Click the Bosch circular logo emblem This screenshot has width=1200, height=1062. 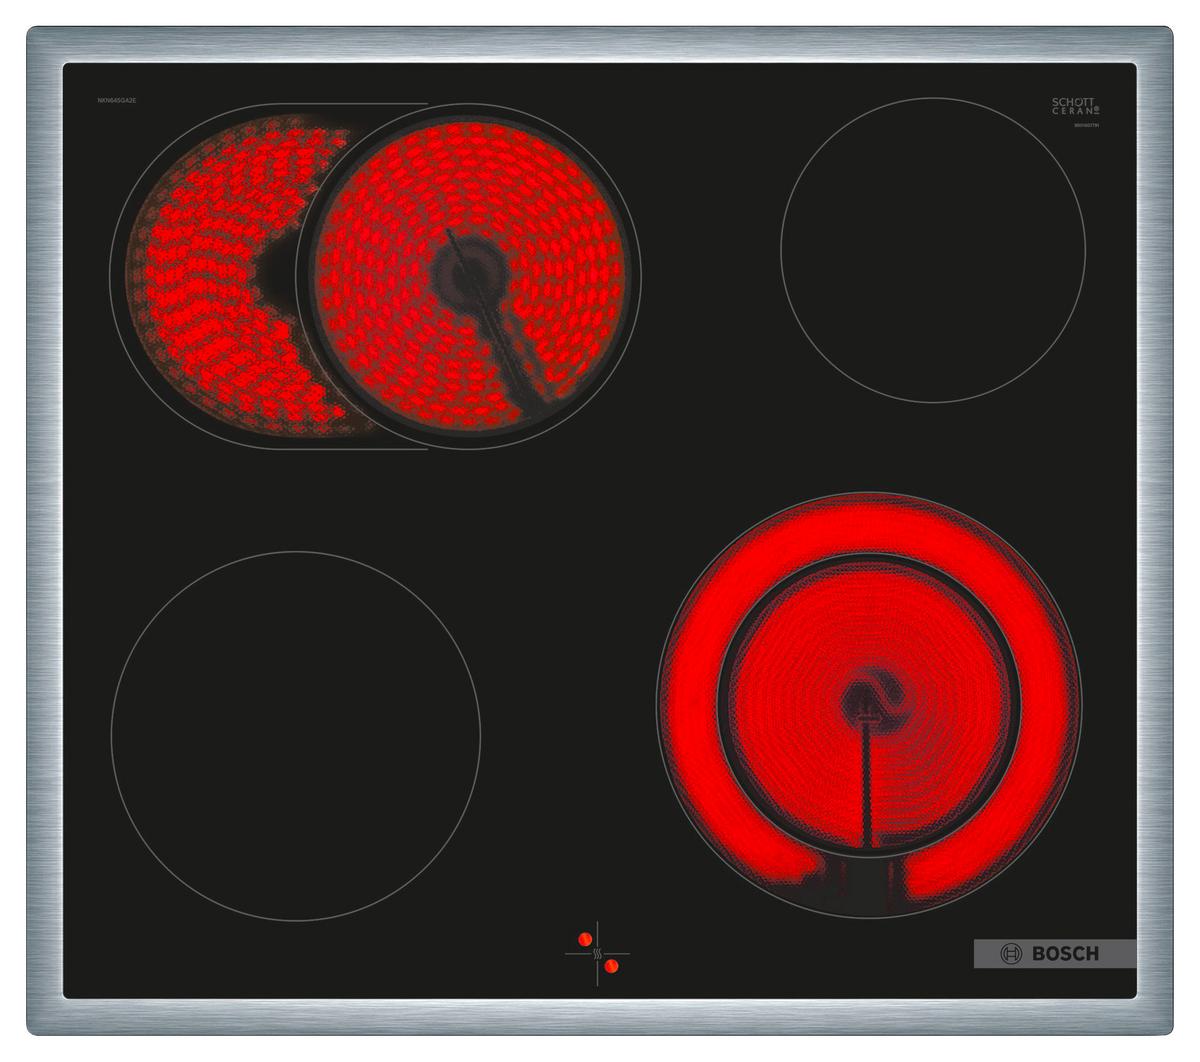pyautogui.click(x=1013, y=953)
